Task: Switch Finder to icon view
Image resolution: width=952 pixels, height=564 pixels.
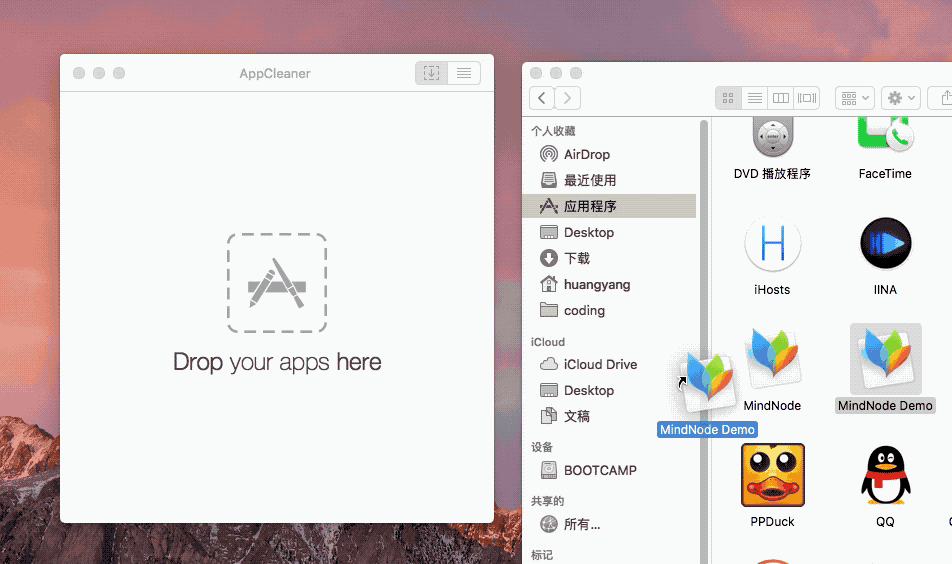Action: click(728, 98)
